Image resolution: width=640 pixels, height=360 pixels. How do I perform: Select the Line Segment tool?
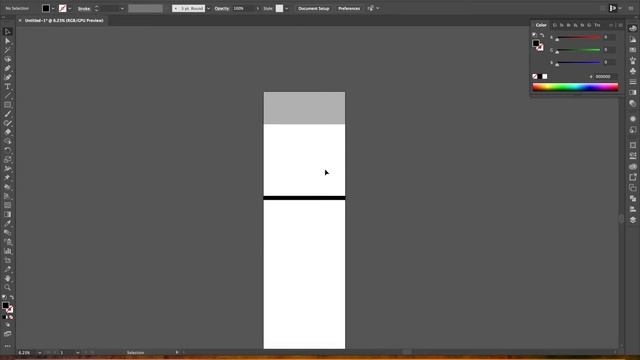pos(7,96)
